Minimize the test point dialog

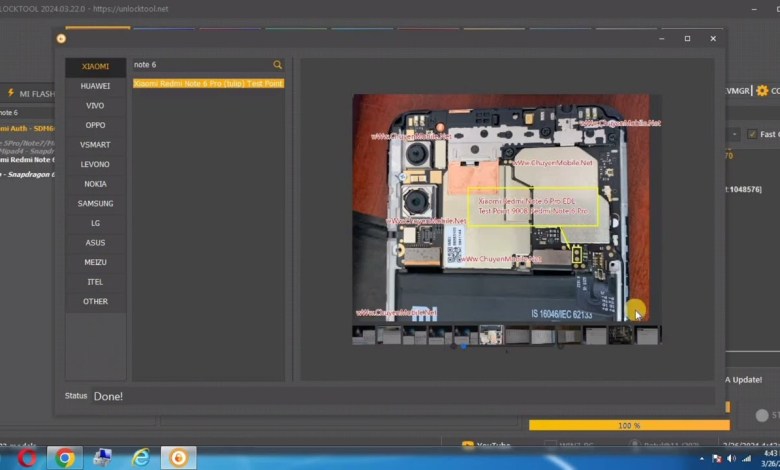[662, 38]
